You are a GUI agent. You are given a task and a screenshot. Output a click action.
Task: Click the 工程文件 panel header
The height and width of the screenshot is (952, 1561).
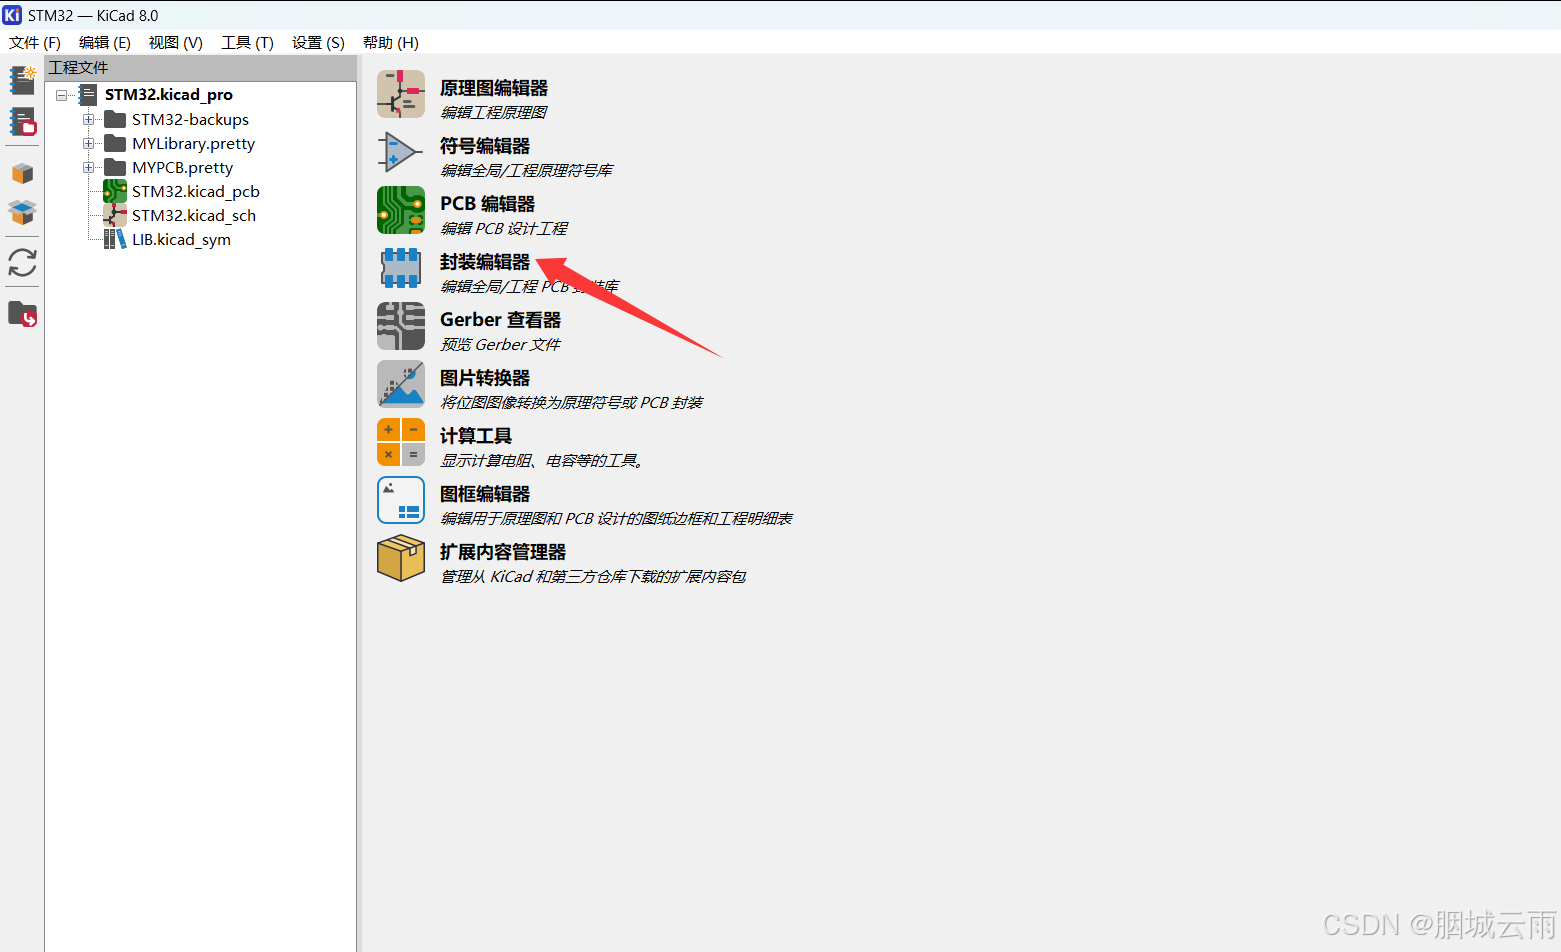(x=200, y=68)
